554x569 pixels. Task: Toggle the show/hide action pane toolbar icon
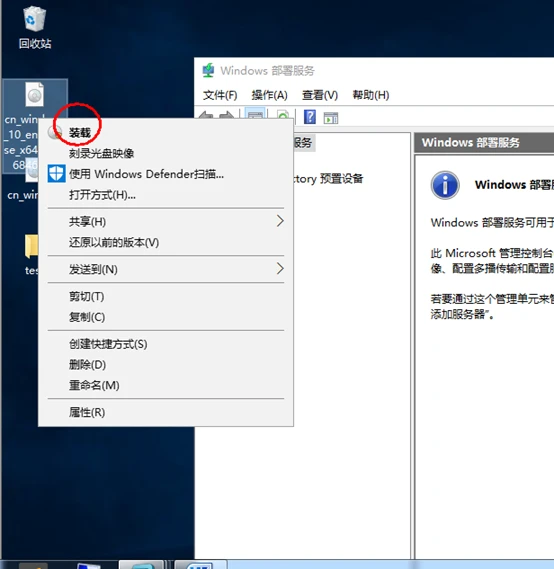pos(331,118)
